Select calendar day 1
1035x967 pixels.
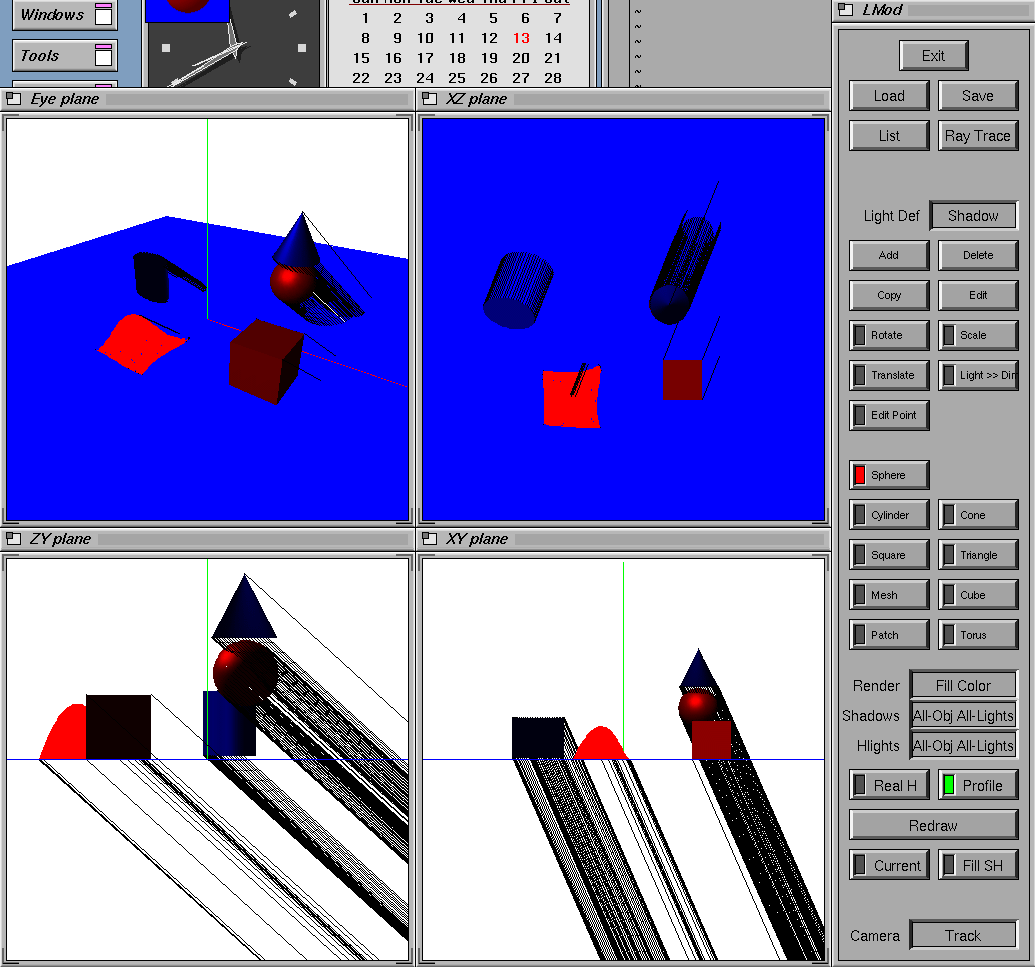pyautogui.click(x=365, y=18)
